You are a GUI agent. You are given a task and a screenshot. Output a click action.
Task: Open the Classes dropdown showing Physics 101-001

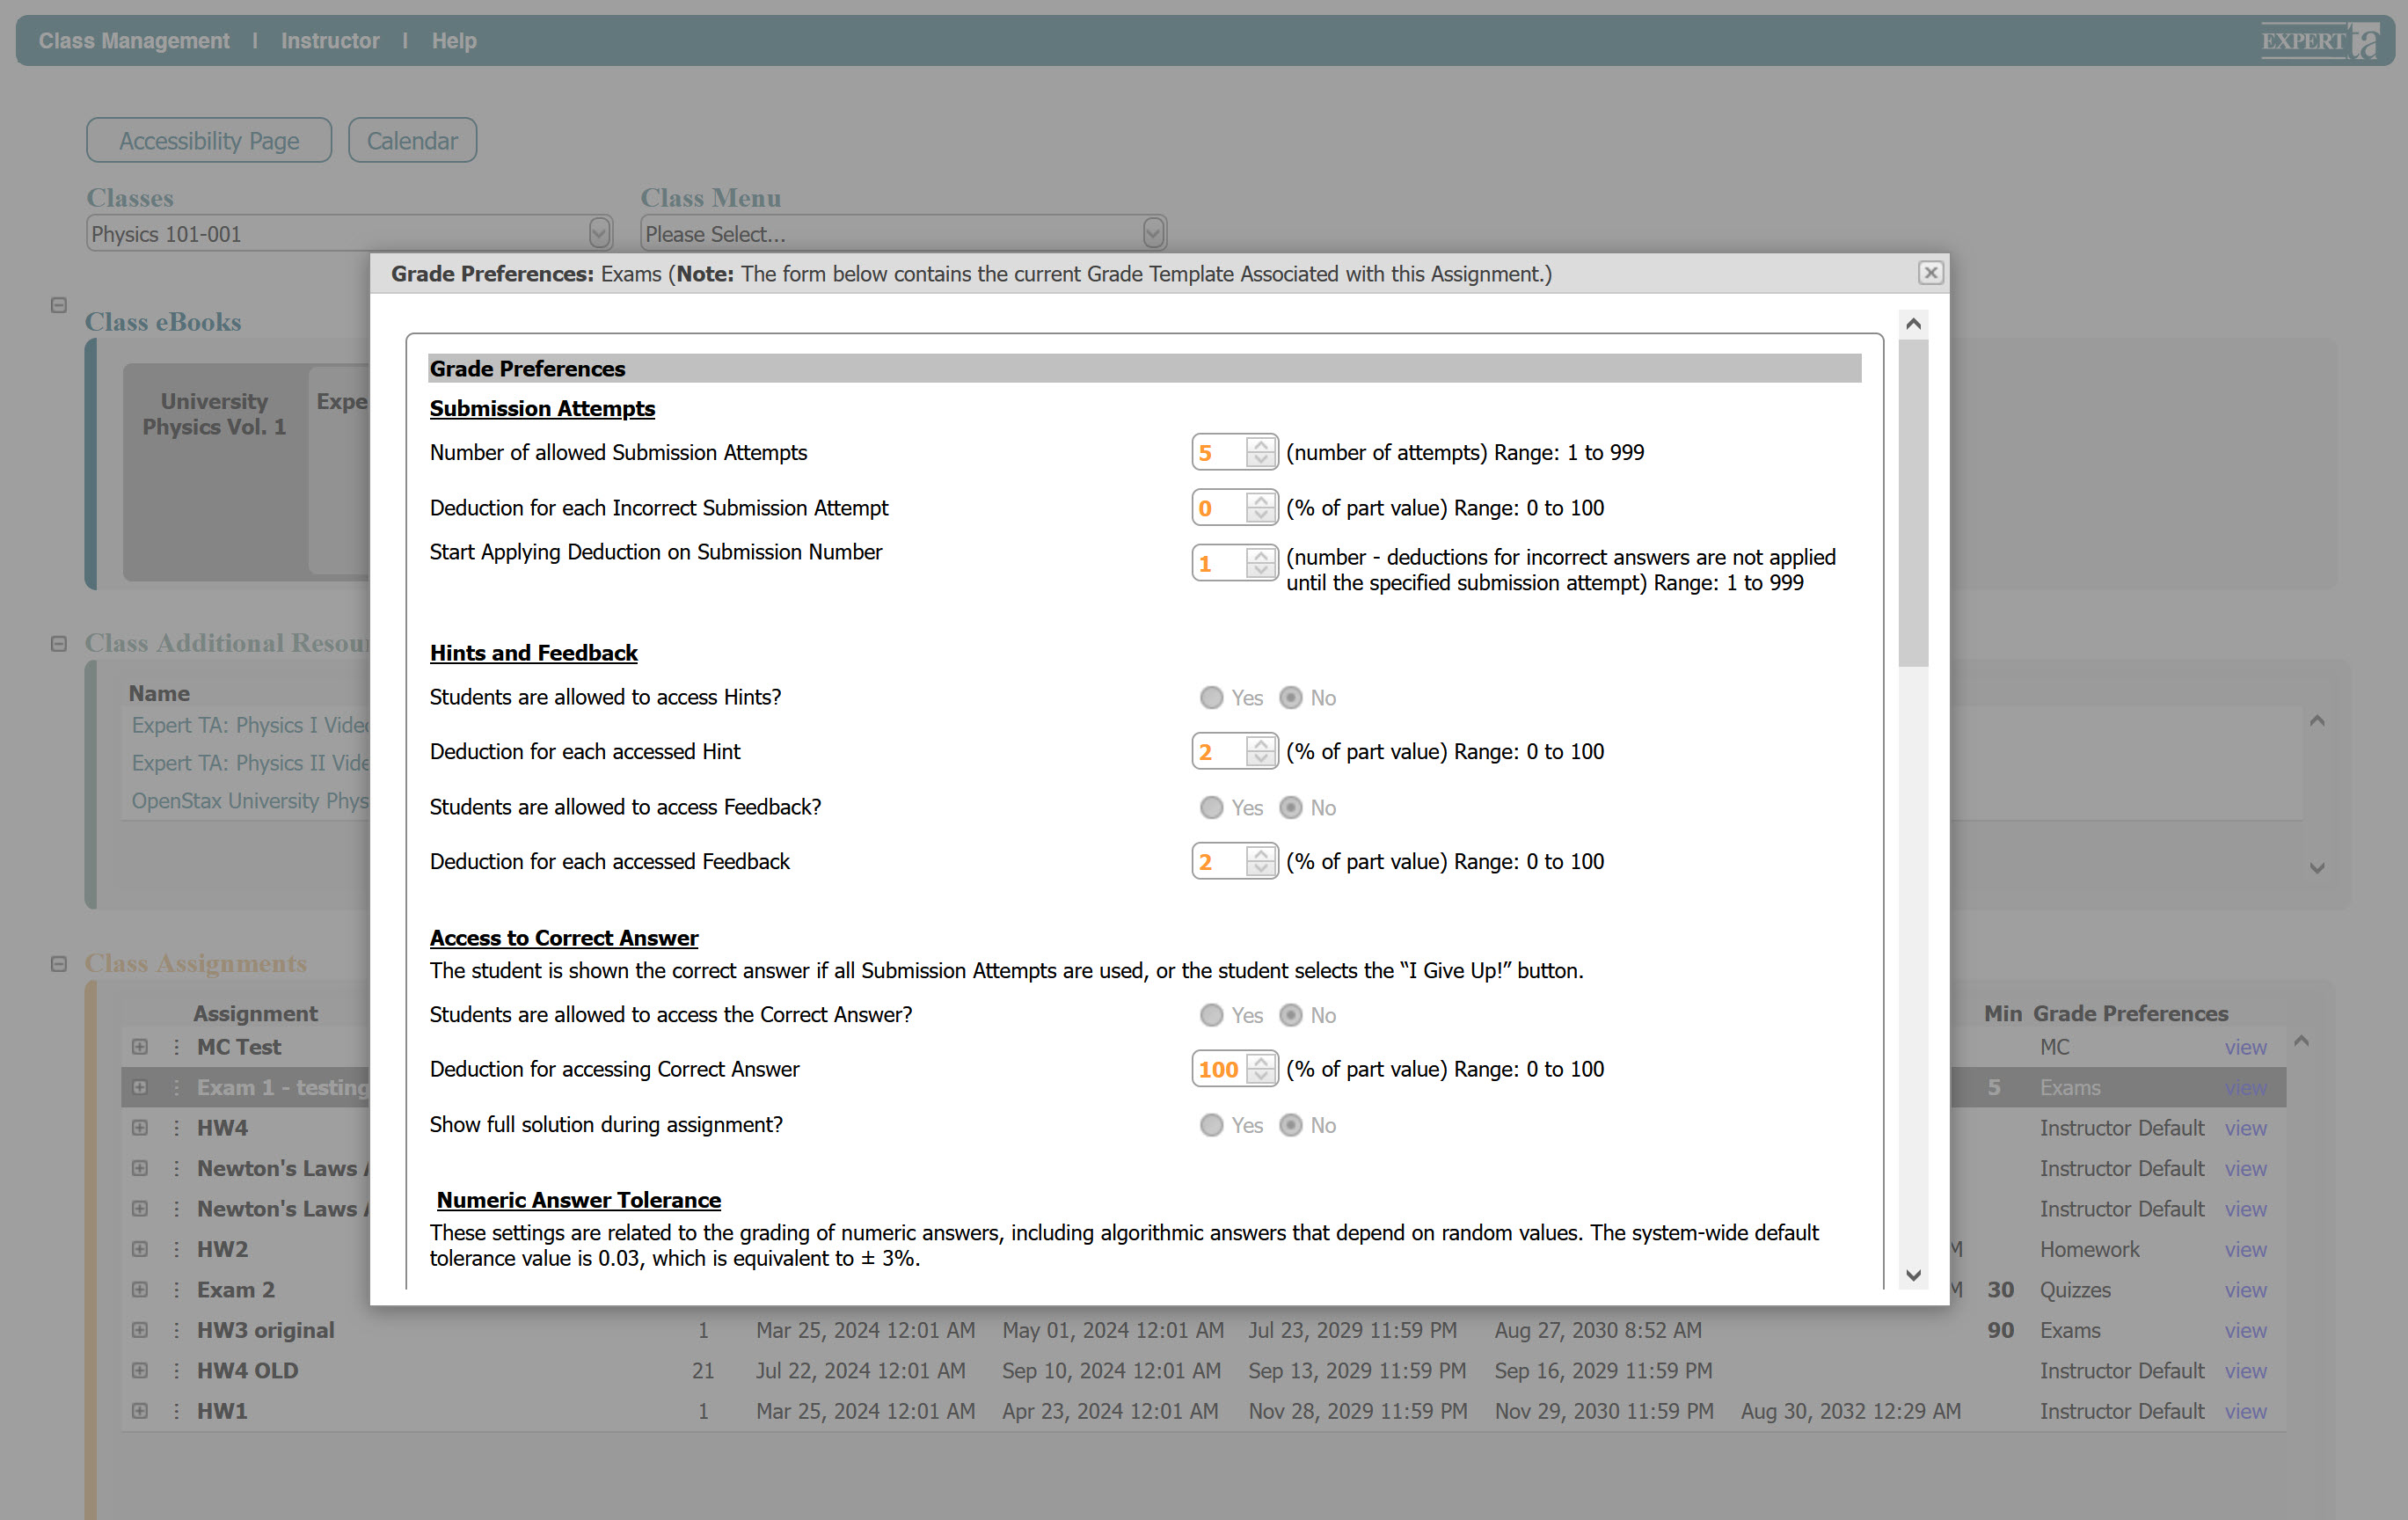[349, 234]
